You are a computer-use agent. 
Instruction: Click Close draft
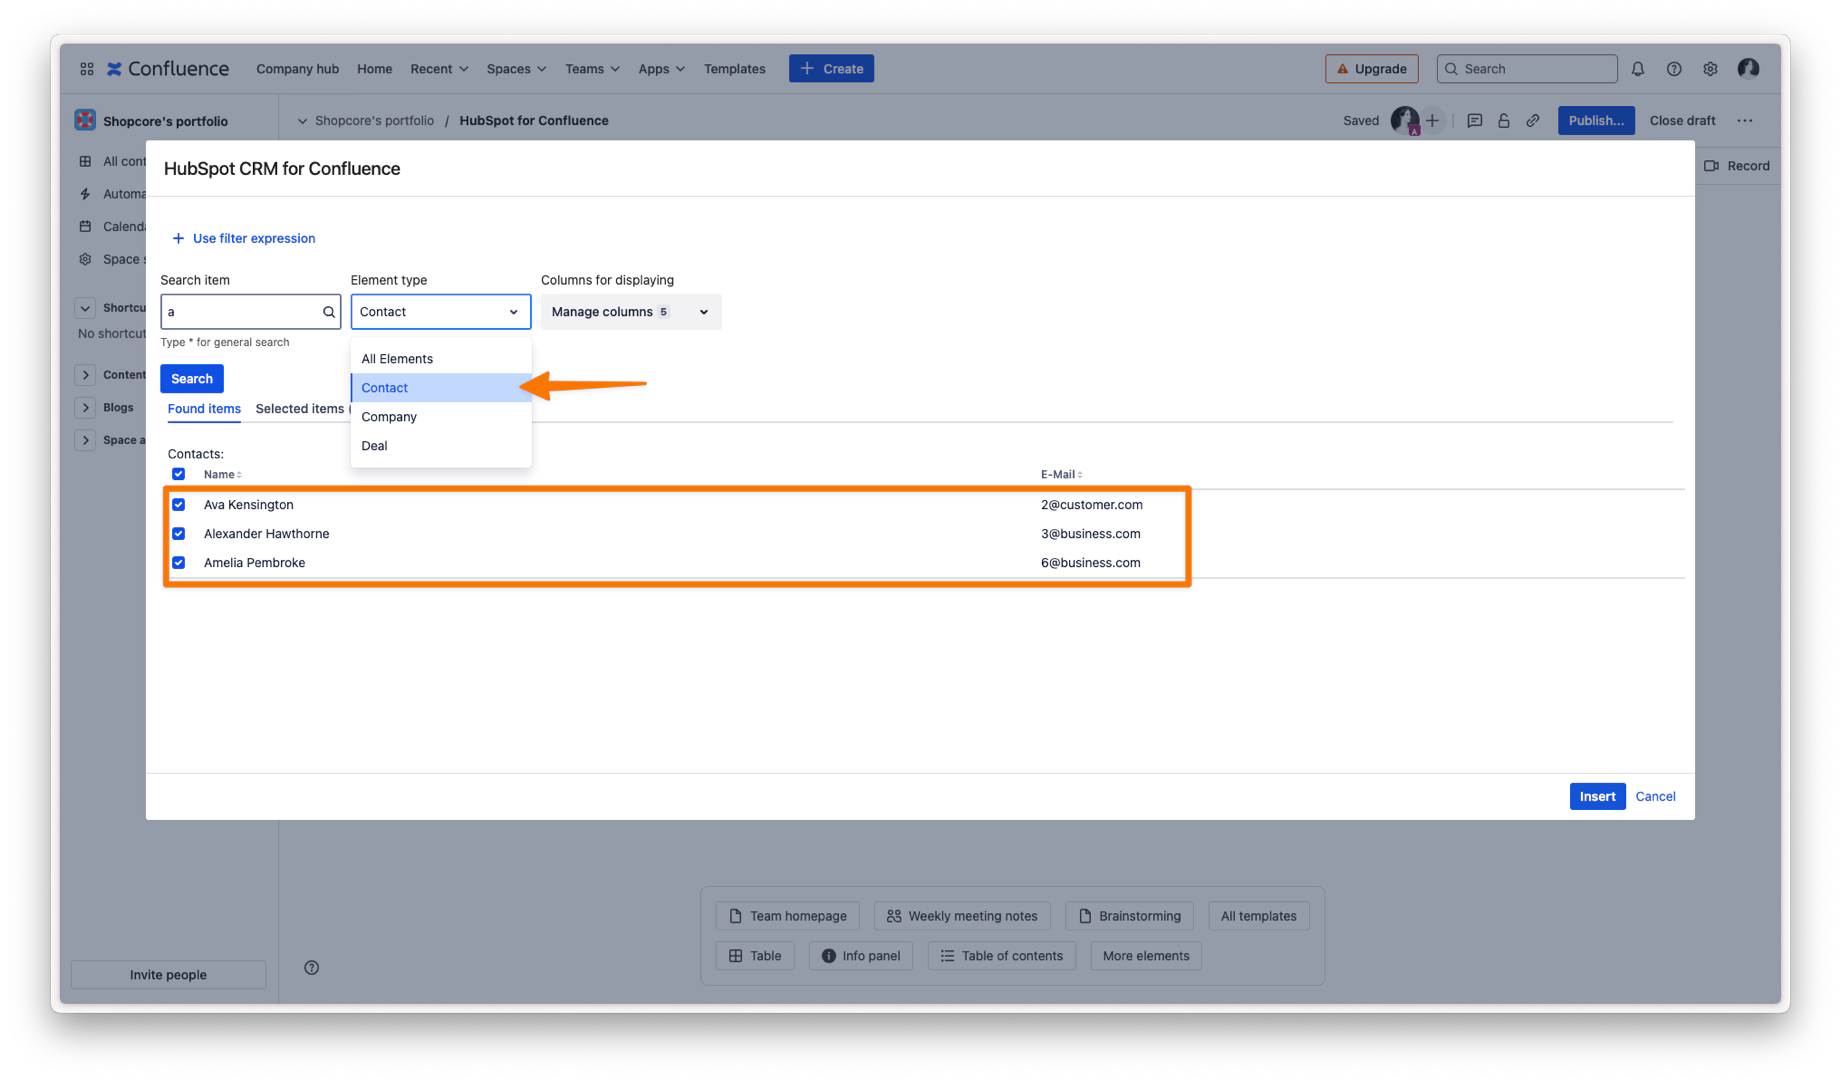pos(1682,121)
